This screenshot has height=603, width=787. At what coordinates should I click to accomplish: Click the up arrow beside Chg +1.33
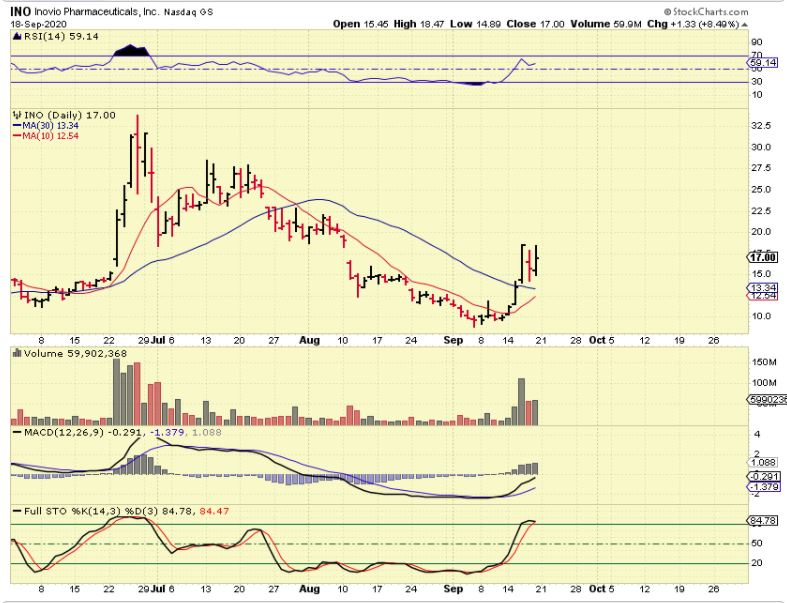coord(744,24)
